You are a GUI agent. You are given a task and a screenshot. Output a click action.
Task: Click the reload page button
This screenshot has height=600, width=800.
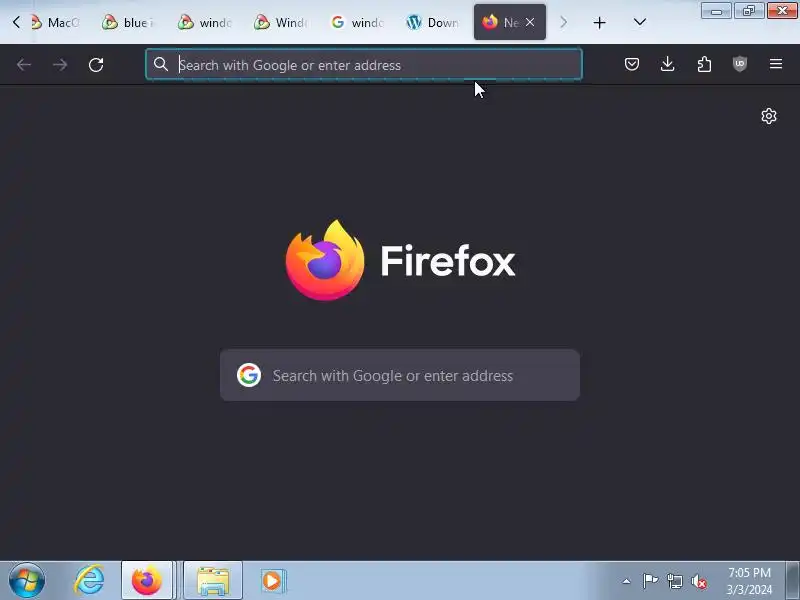coord(96,64)
